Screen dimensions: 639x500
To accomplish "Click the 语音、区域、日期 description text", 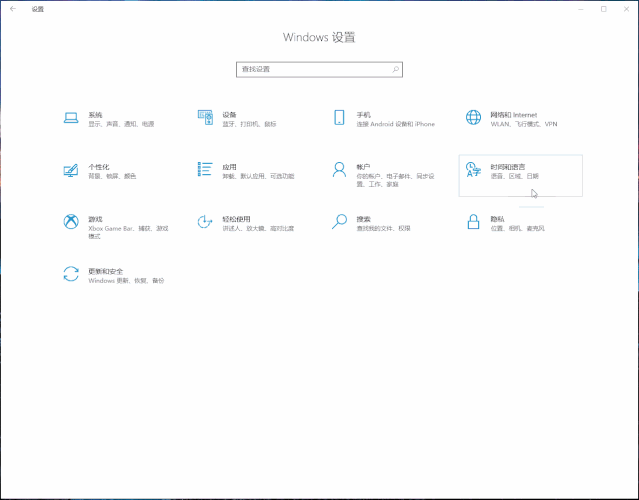I will [x=515, y=176].
